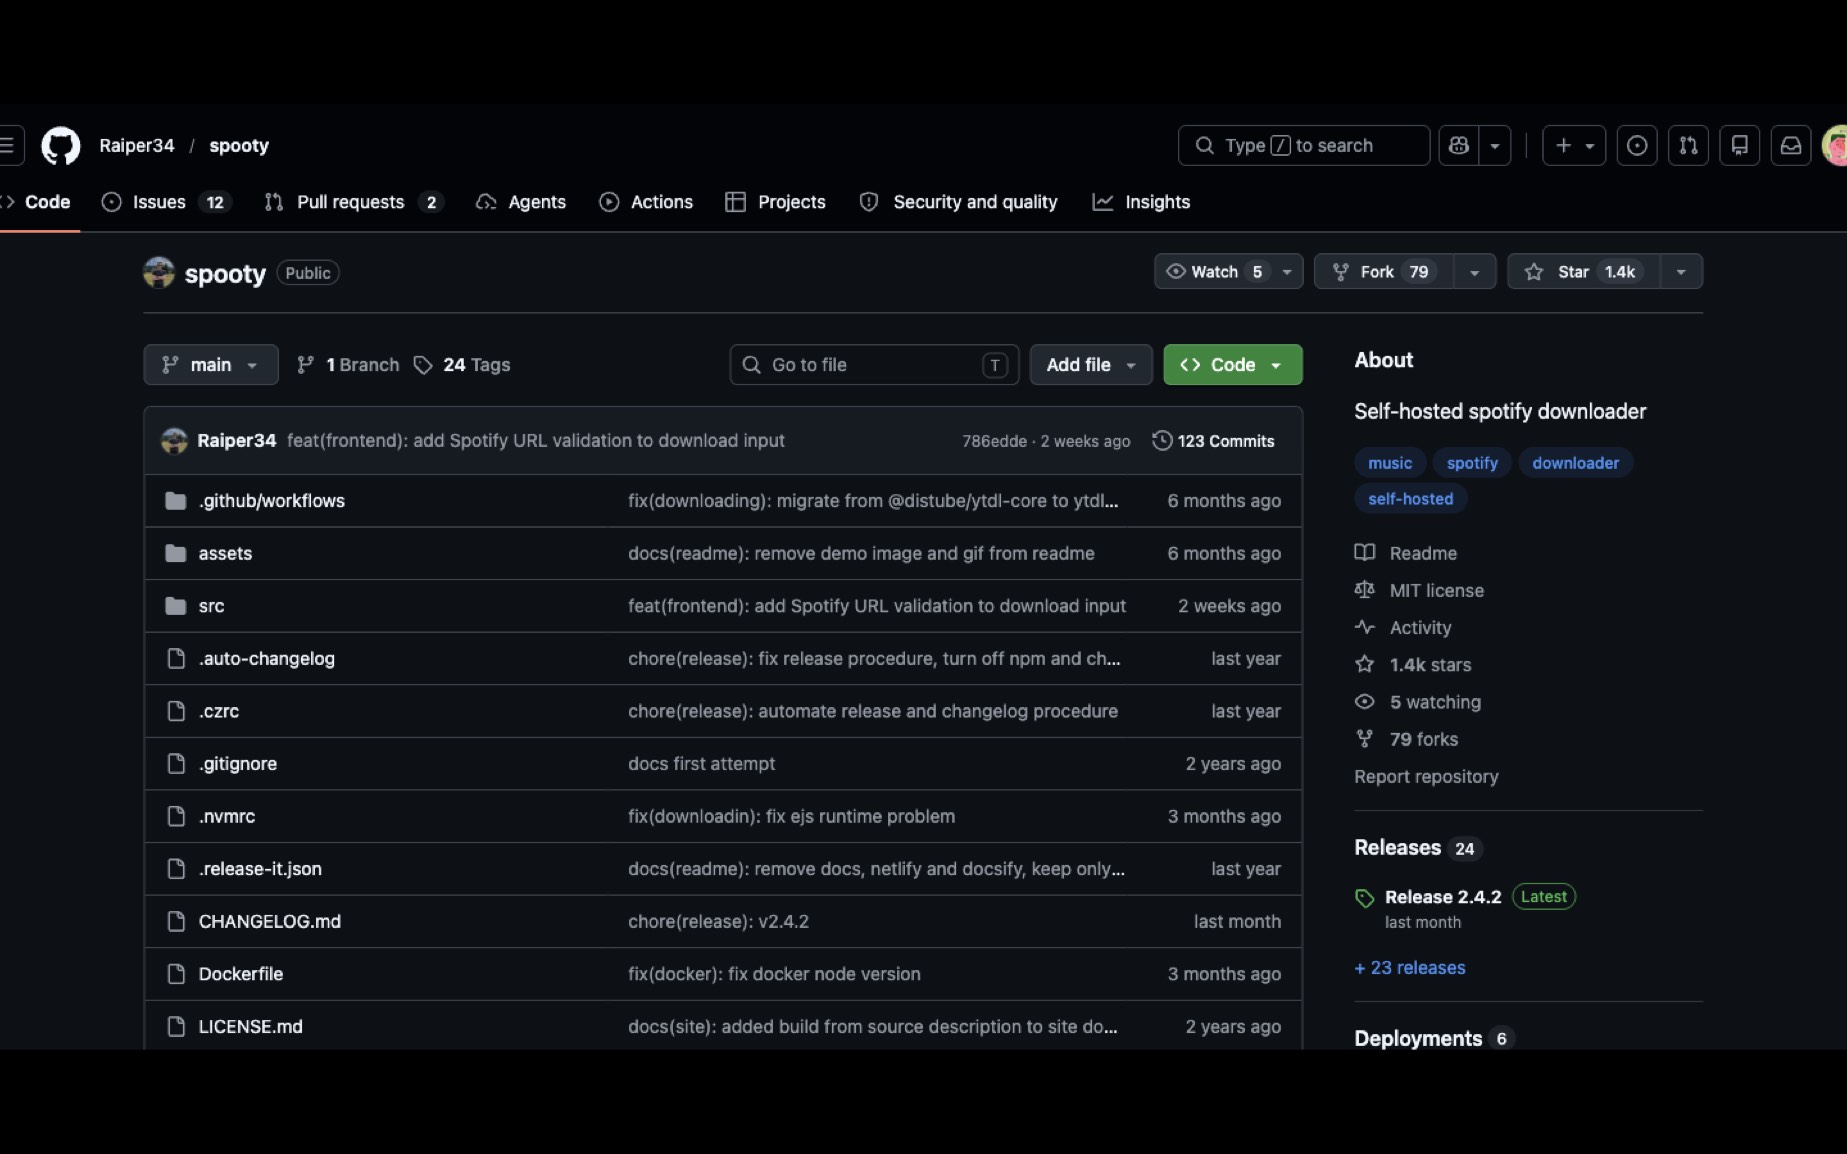Switch to the Agents tab

coord(522,202)
